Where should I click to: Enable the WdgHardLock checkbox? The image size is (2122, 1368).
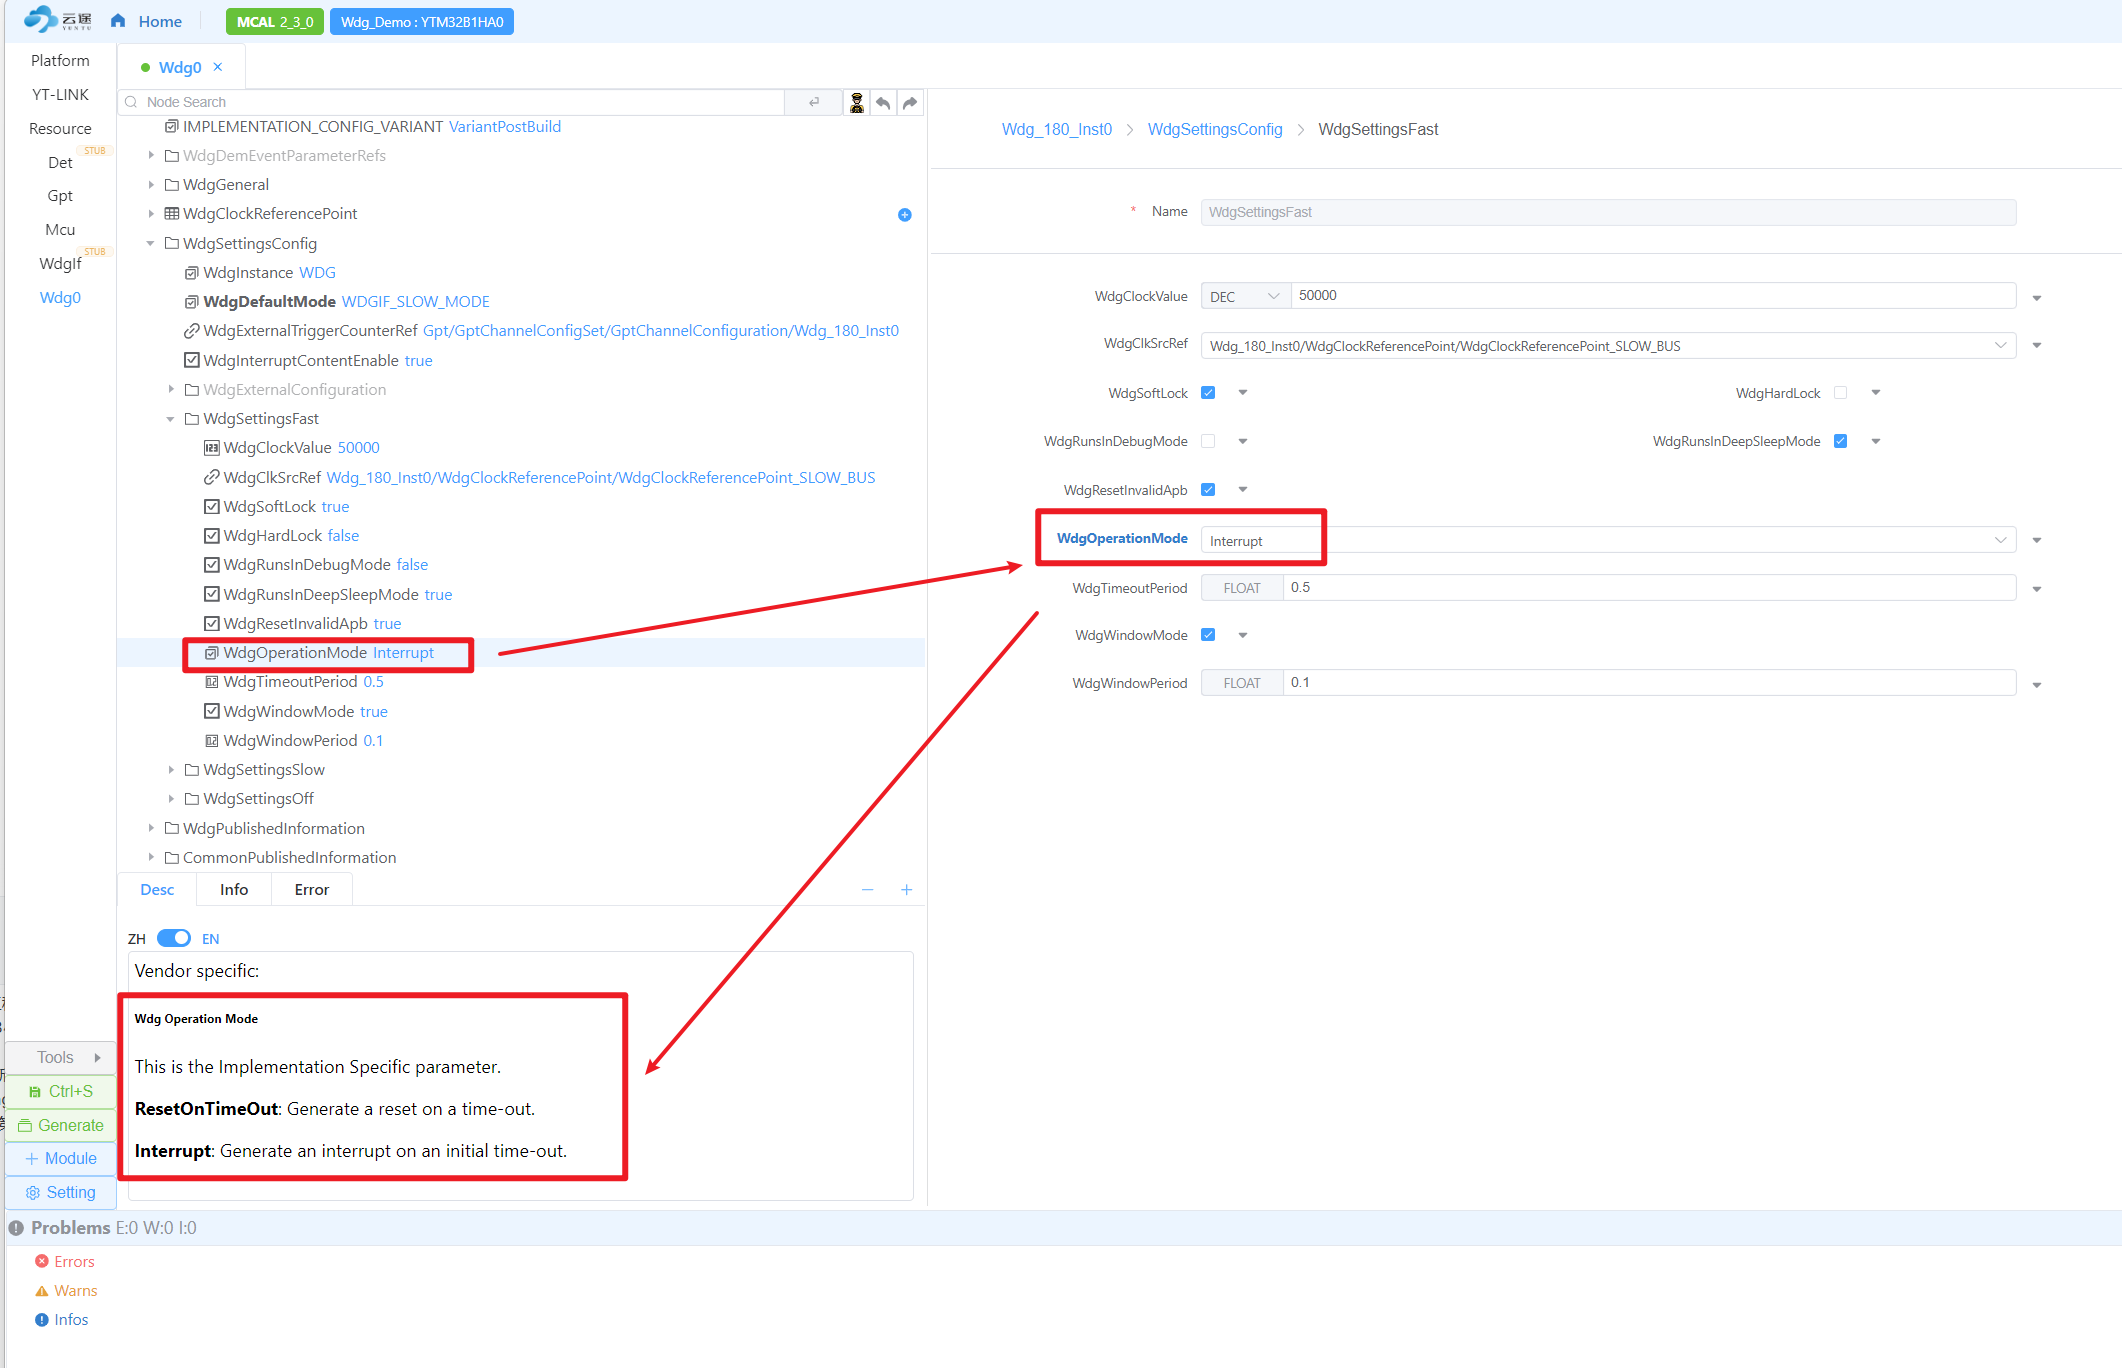[1840, 393]
